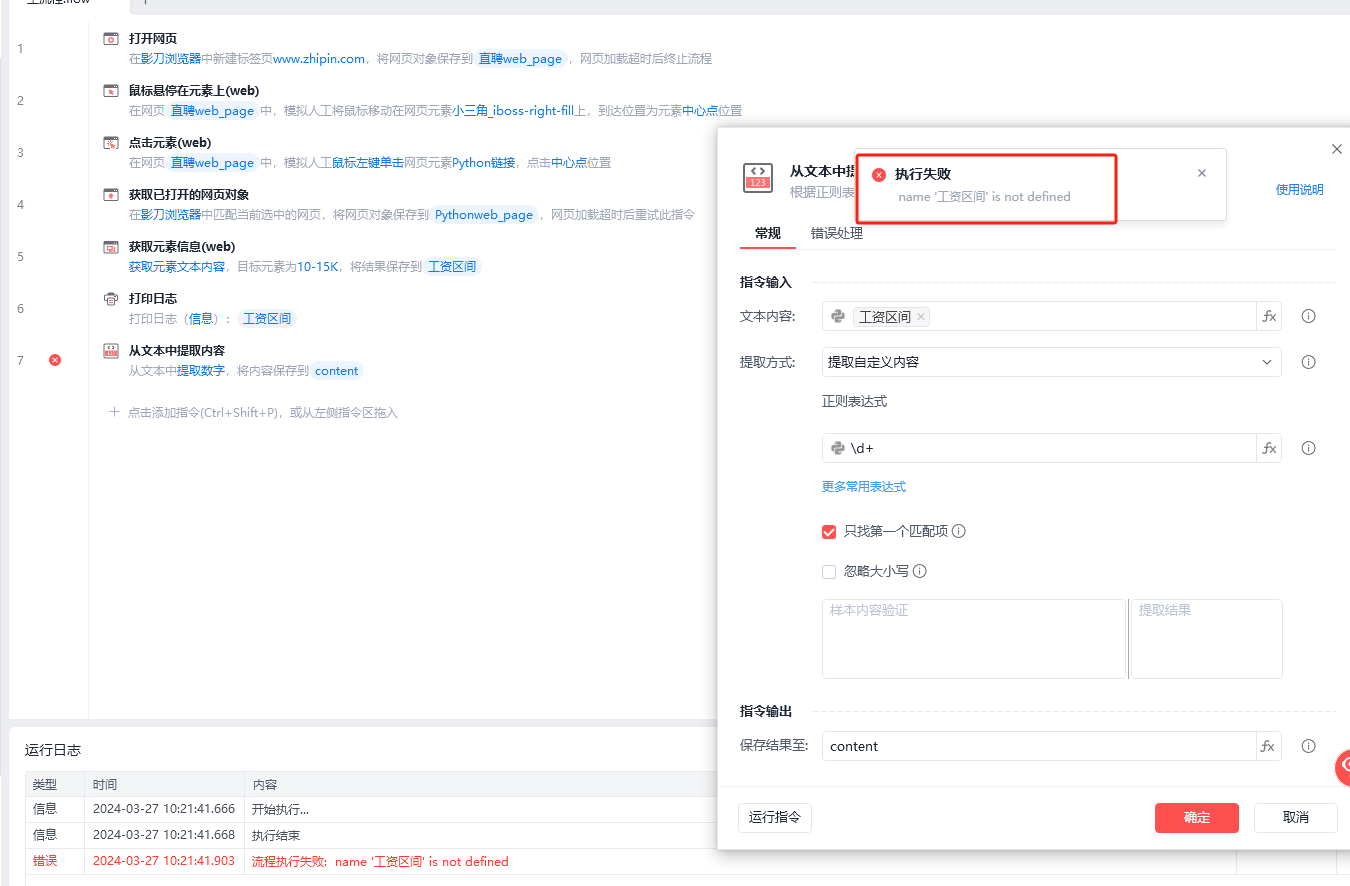Click the help icon beside 忽略大小写
Image resolution: width=1350 pixels, height=886 pixels.
coord(920,571)
